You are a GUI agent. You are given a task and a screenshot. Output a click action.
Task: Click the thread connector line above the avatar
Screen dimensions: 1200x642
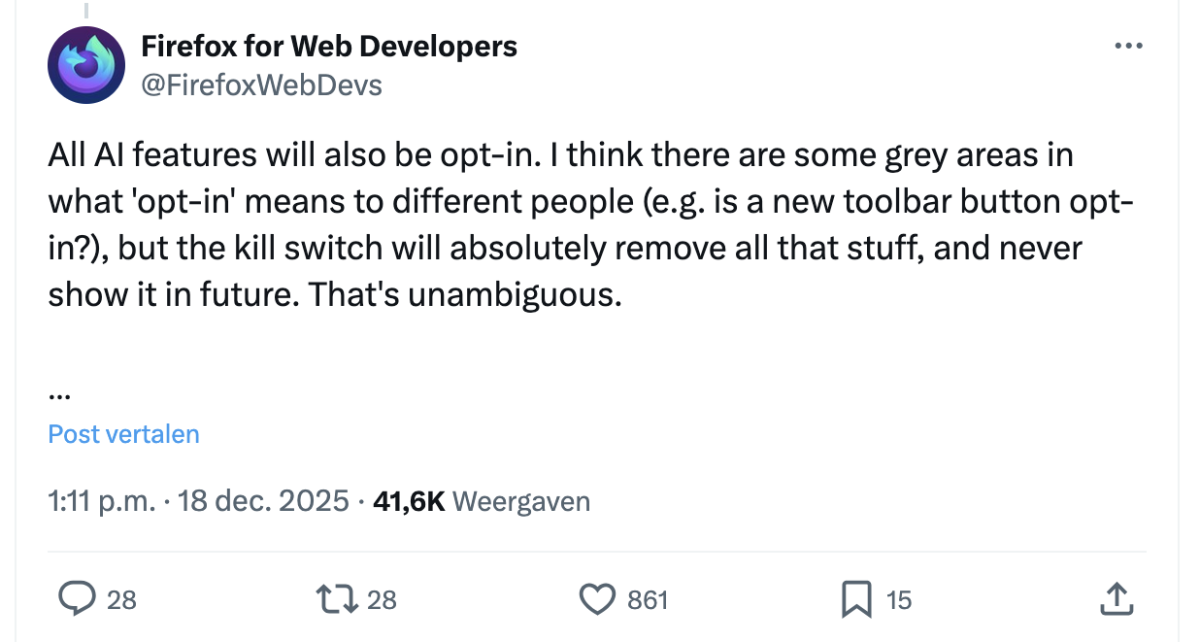pyautogui.click(x=86, y=10)
